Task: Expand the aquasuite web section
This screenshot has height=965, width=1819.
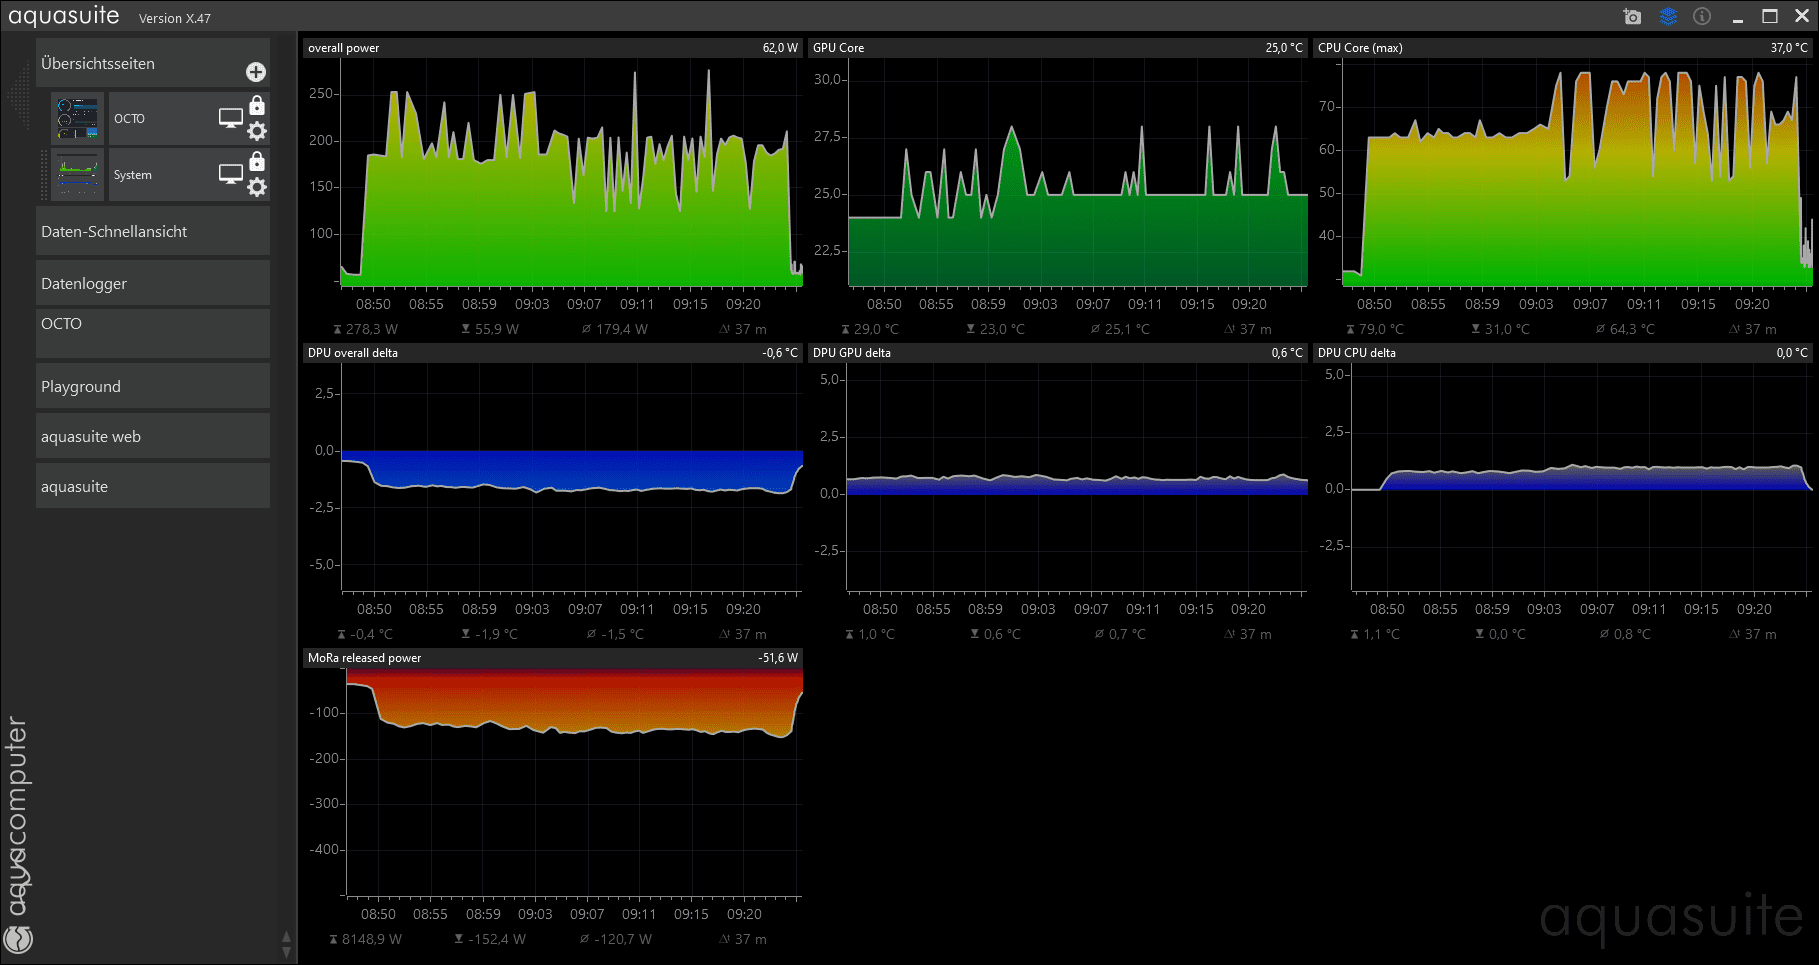Action: click(x=153, y=436)
